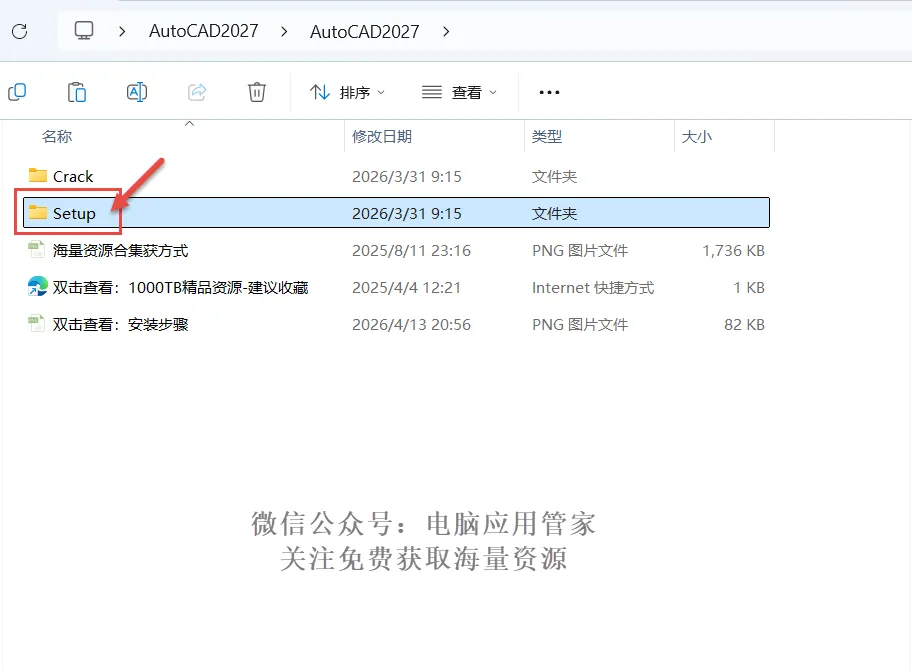The image size is (912, 671).
Task: Click Internet 快捷方式 type cell
Action: 593,288
